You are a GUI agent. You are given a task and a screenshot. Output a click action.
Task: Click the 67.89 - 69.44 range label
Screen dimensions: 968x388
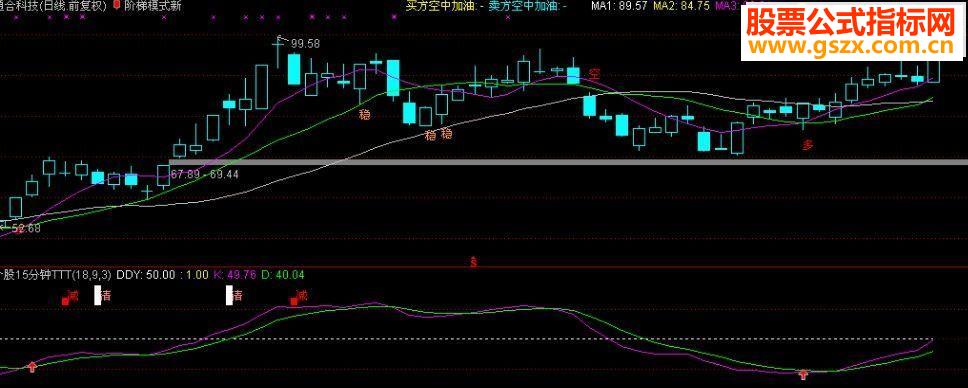click(x=205, y=175)
